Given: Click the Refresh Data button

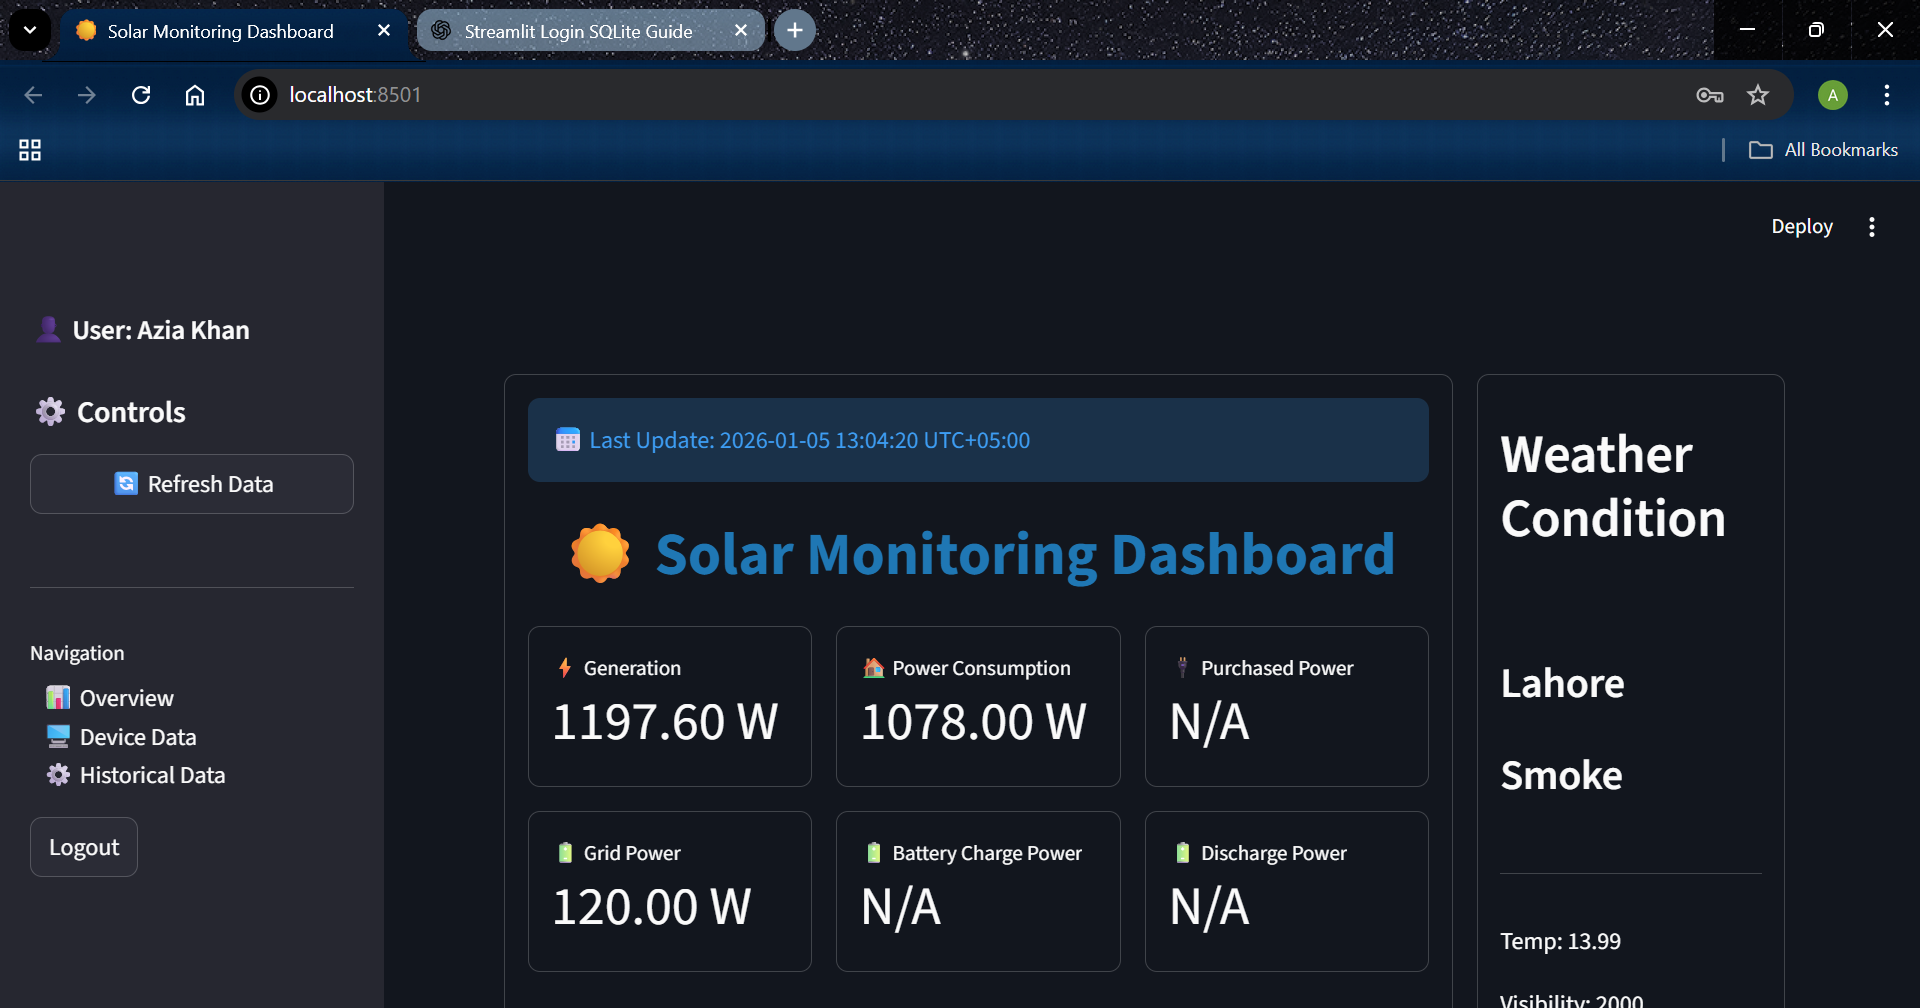Looking at the screenshot, I should coord(192,484).
